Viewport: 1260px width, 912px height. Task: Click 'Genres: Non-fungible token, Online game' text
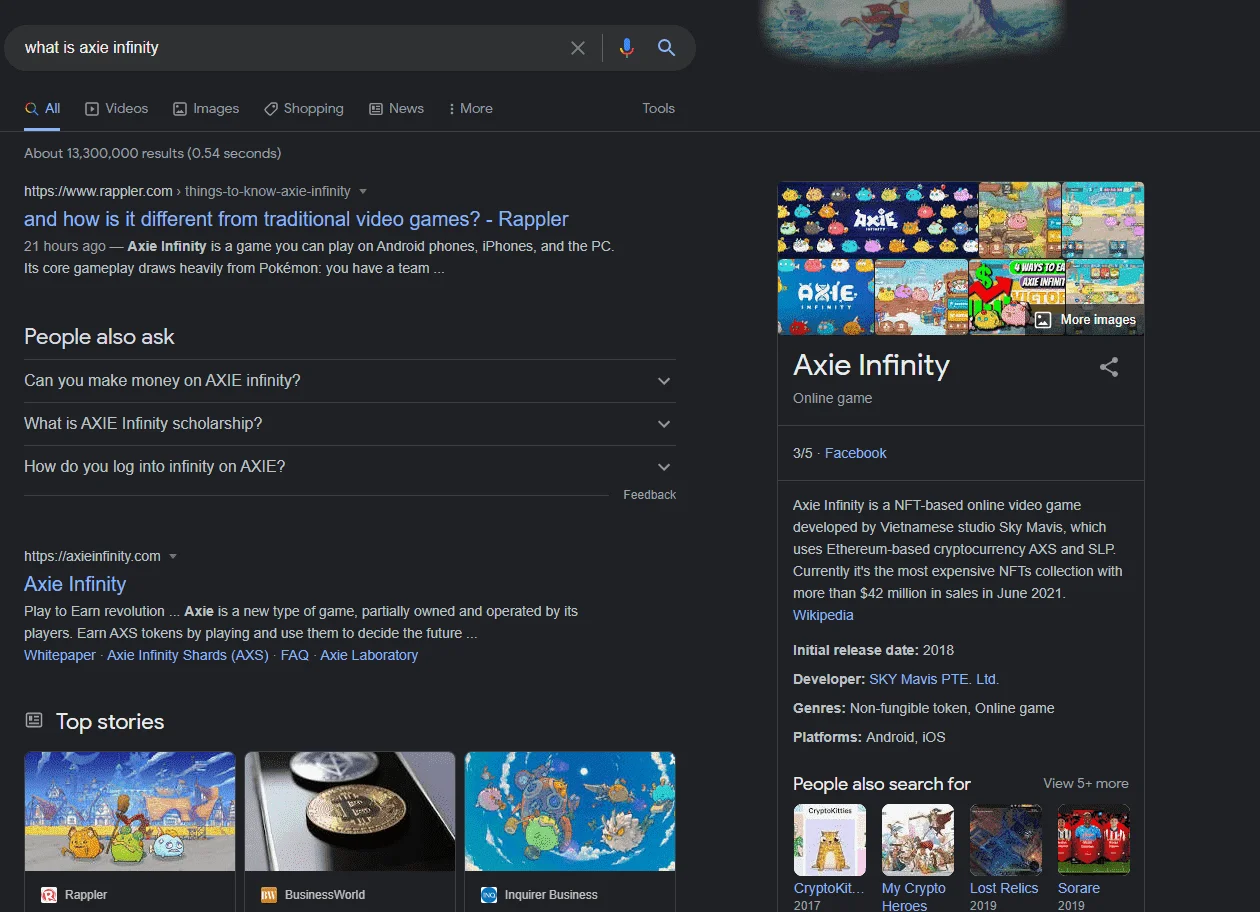(x=924, y=708)
